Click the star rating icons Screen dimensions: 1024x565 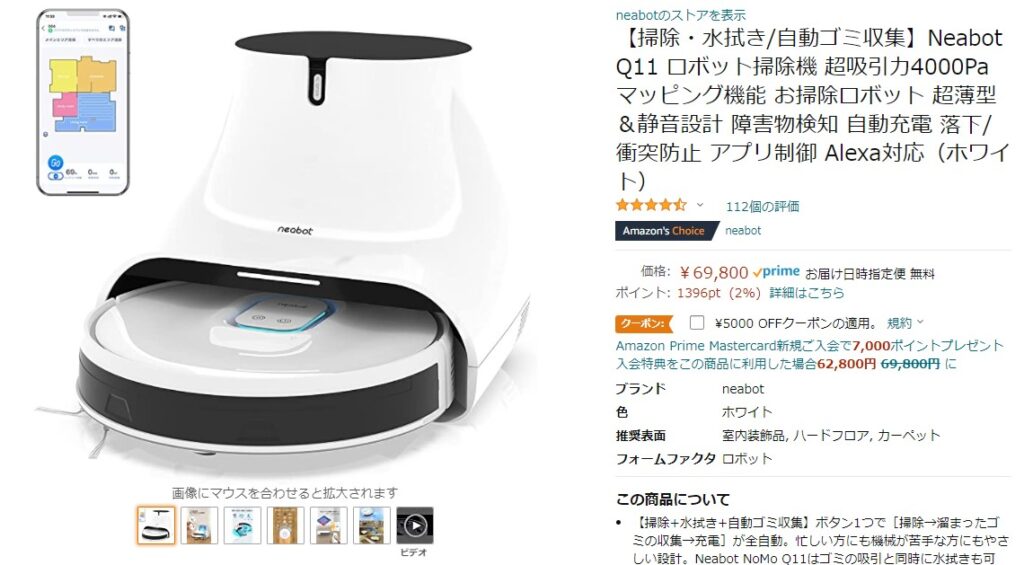651,206
